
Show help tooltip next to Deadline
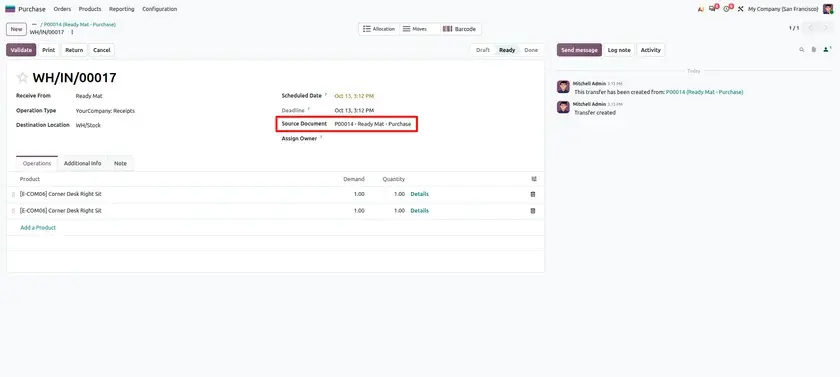coord(309,109)
